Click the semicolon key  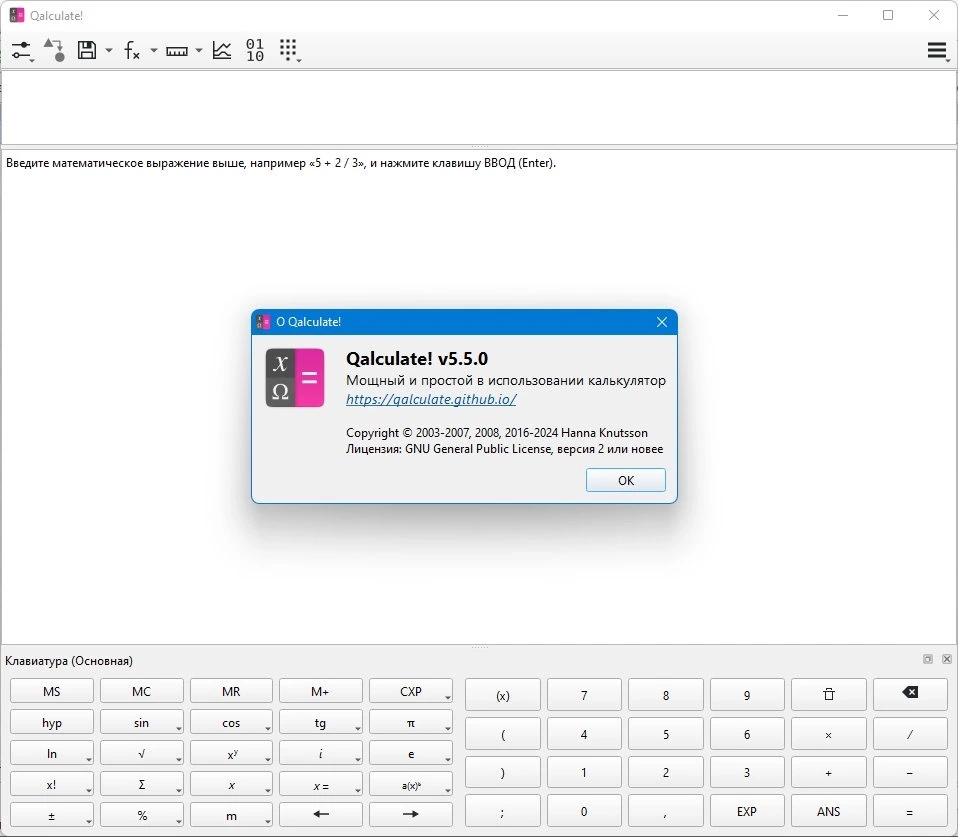503,811
